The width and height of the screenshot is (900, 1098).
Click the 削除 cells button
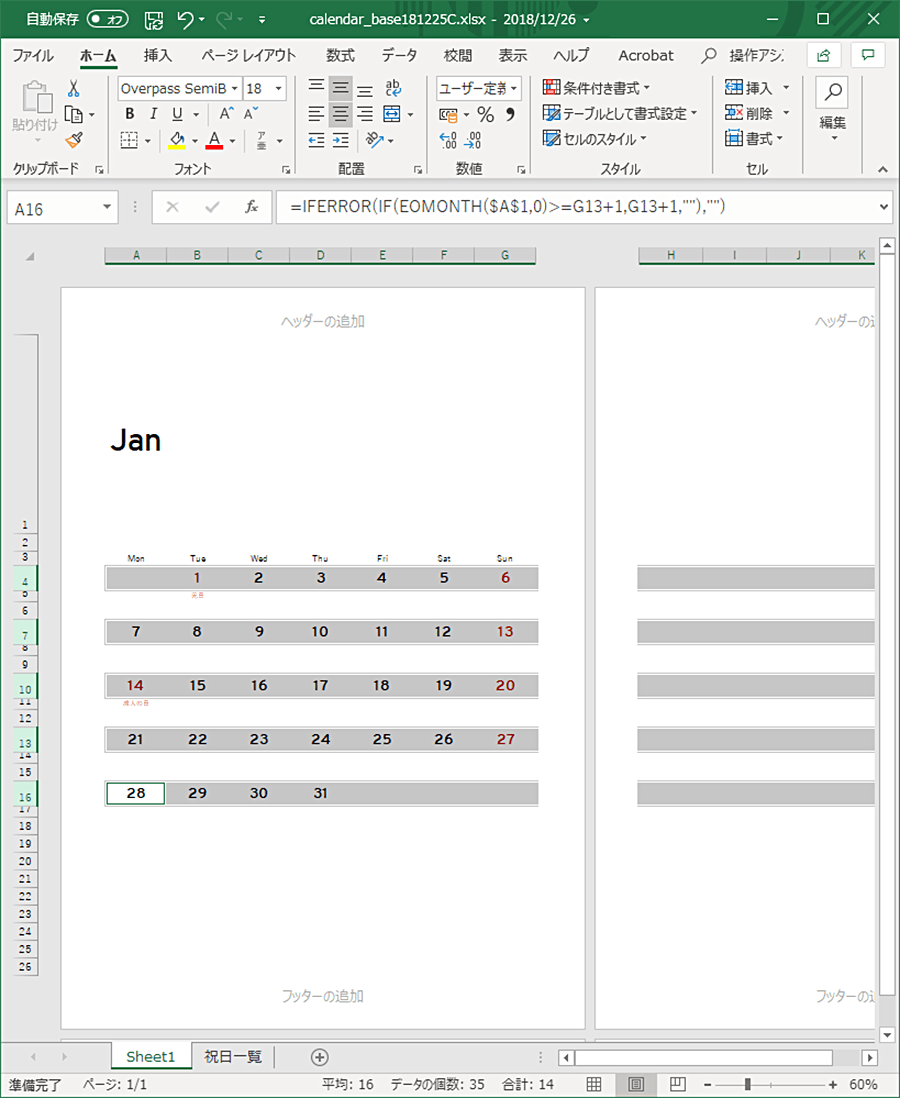(x=758, y=113)
